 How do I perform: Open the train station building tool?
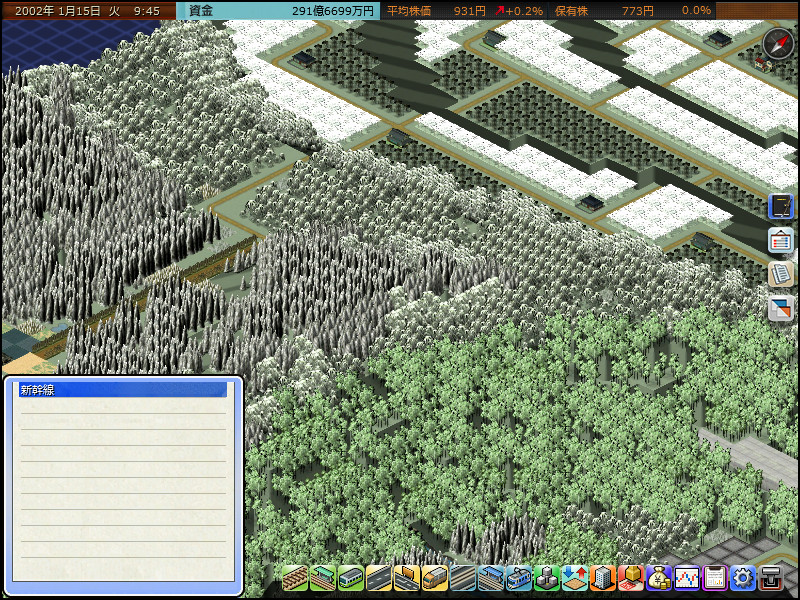(x=323, y=578)
